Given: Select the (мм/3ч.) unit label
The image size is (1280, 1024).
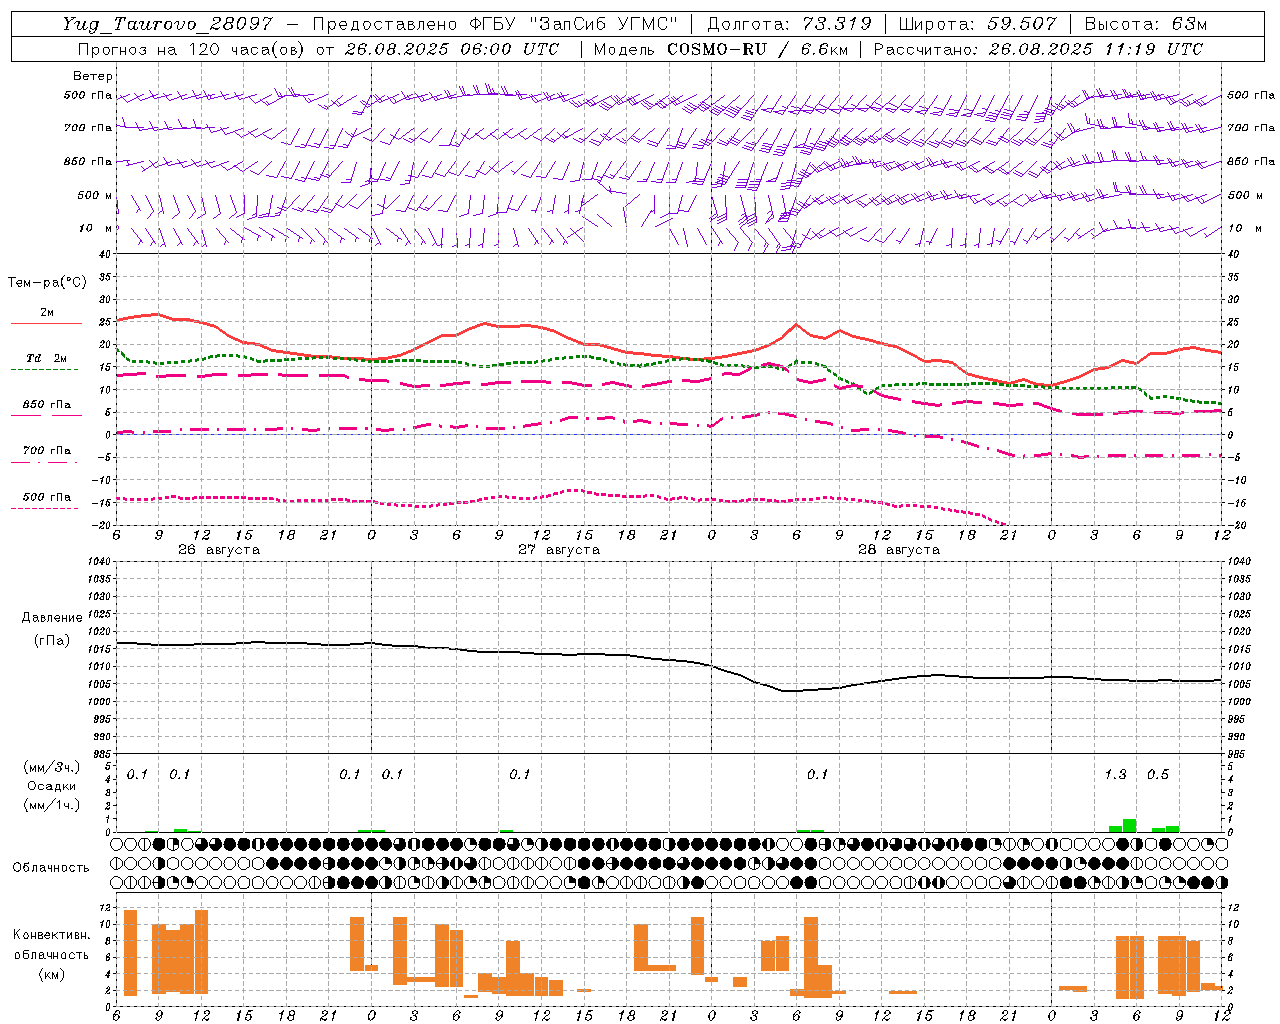Looking at the screenshot, I should [52, 767].
